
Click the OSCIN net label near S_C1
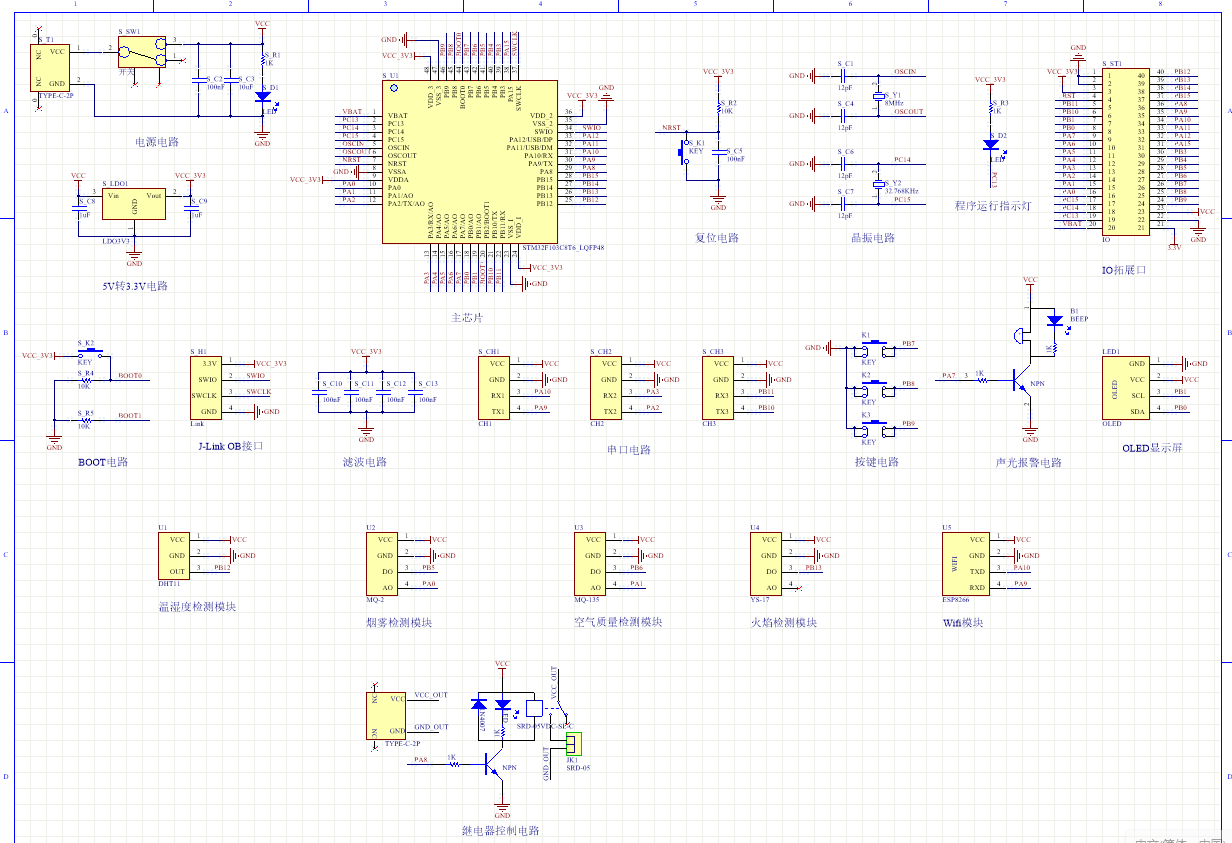906,72
